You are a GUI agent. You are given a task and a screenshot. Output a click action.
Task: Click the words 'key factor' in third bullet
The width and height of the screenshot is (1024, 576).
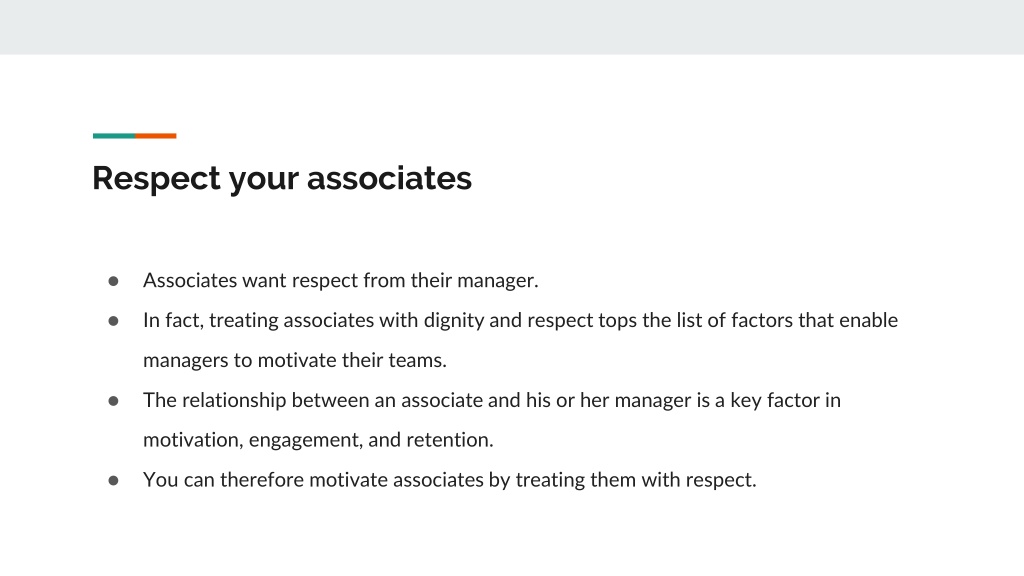775,400
